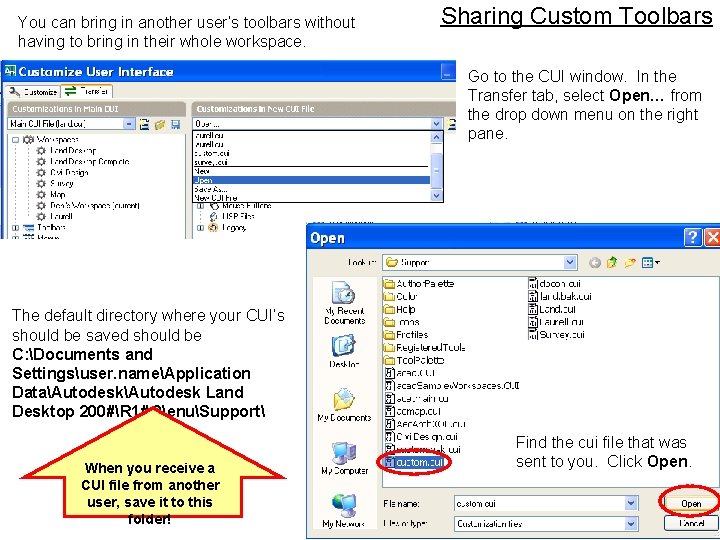Select the Land Desktop Complete workspace
Image resolution: width=720 pixels, height=540 pixels.
point(90,162)
